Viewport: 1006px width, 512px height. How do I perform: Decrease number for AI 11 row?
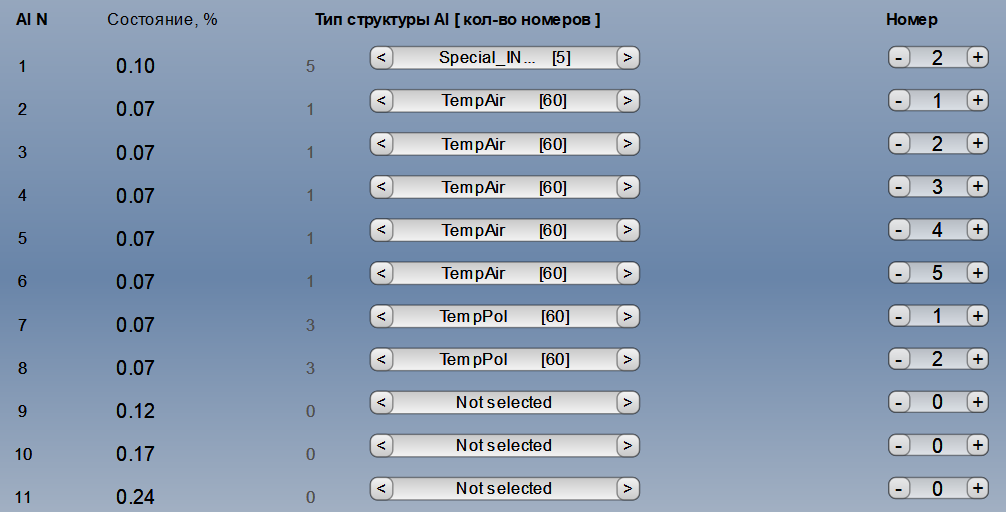click(899, 488)
